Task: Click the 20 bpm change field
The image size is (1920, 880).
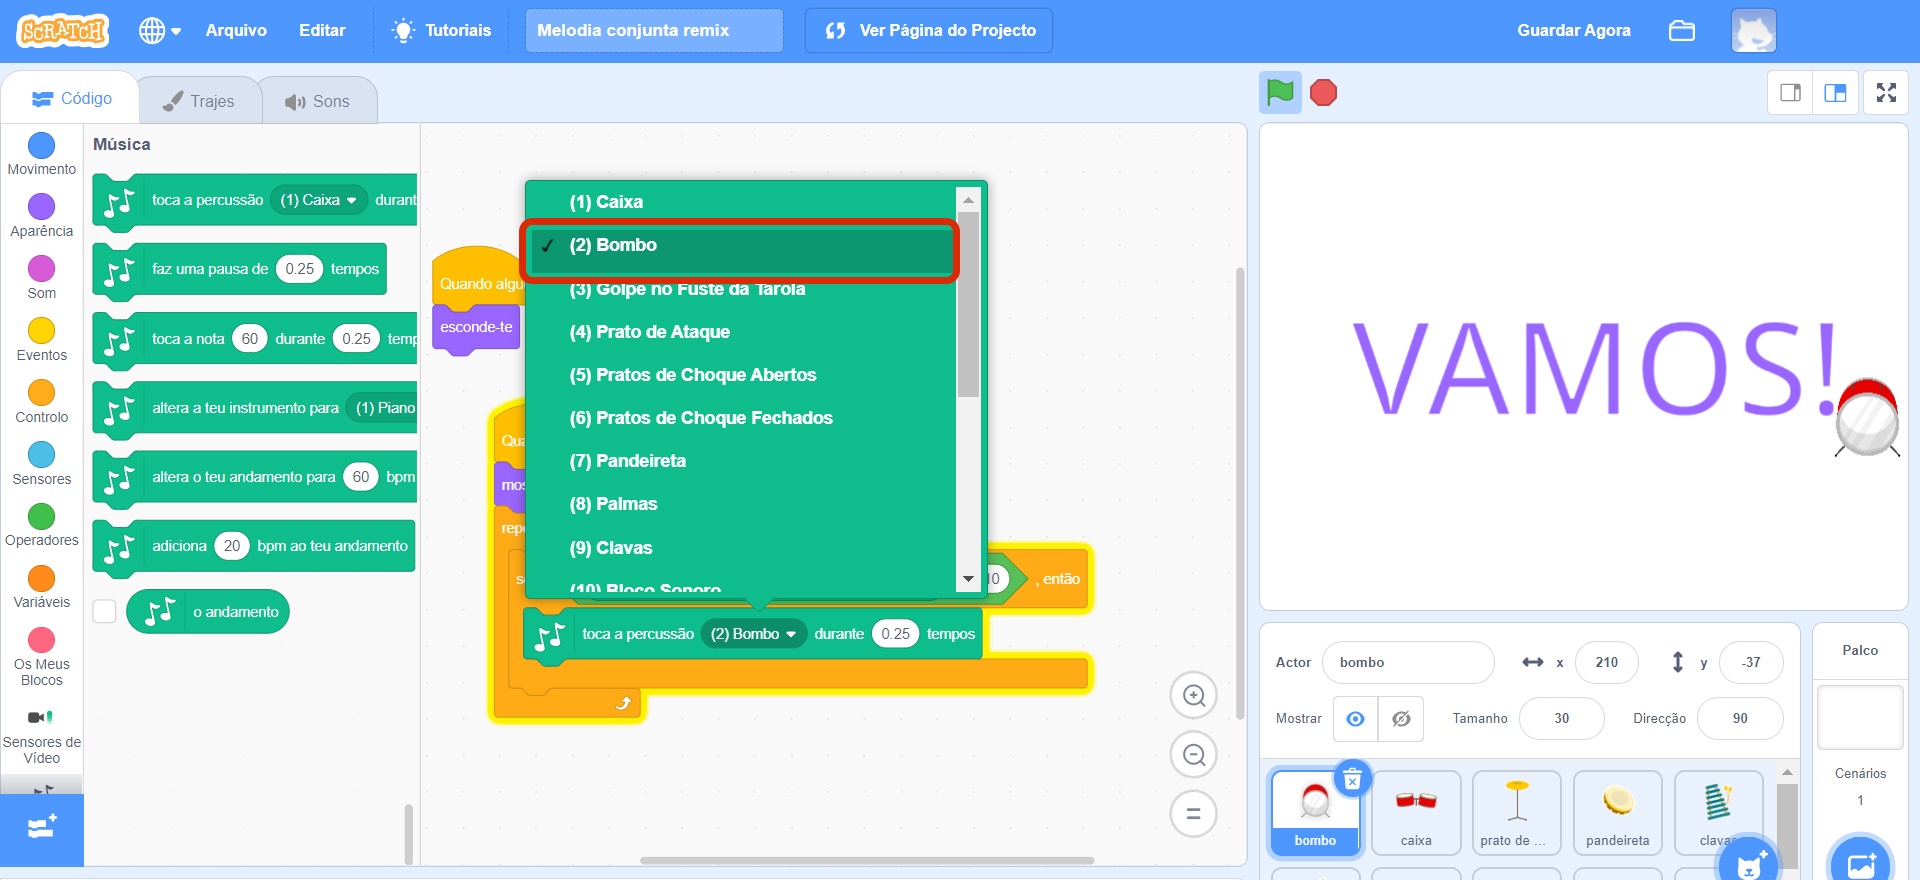Action: (232, 546)
